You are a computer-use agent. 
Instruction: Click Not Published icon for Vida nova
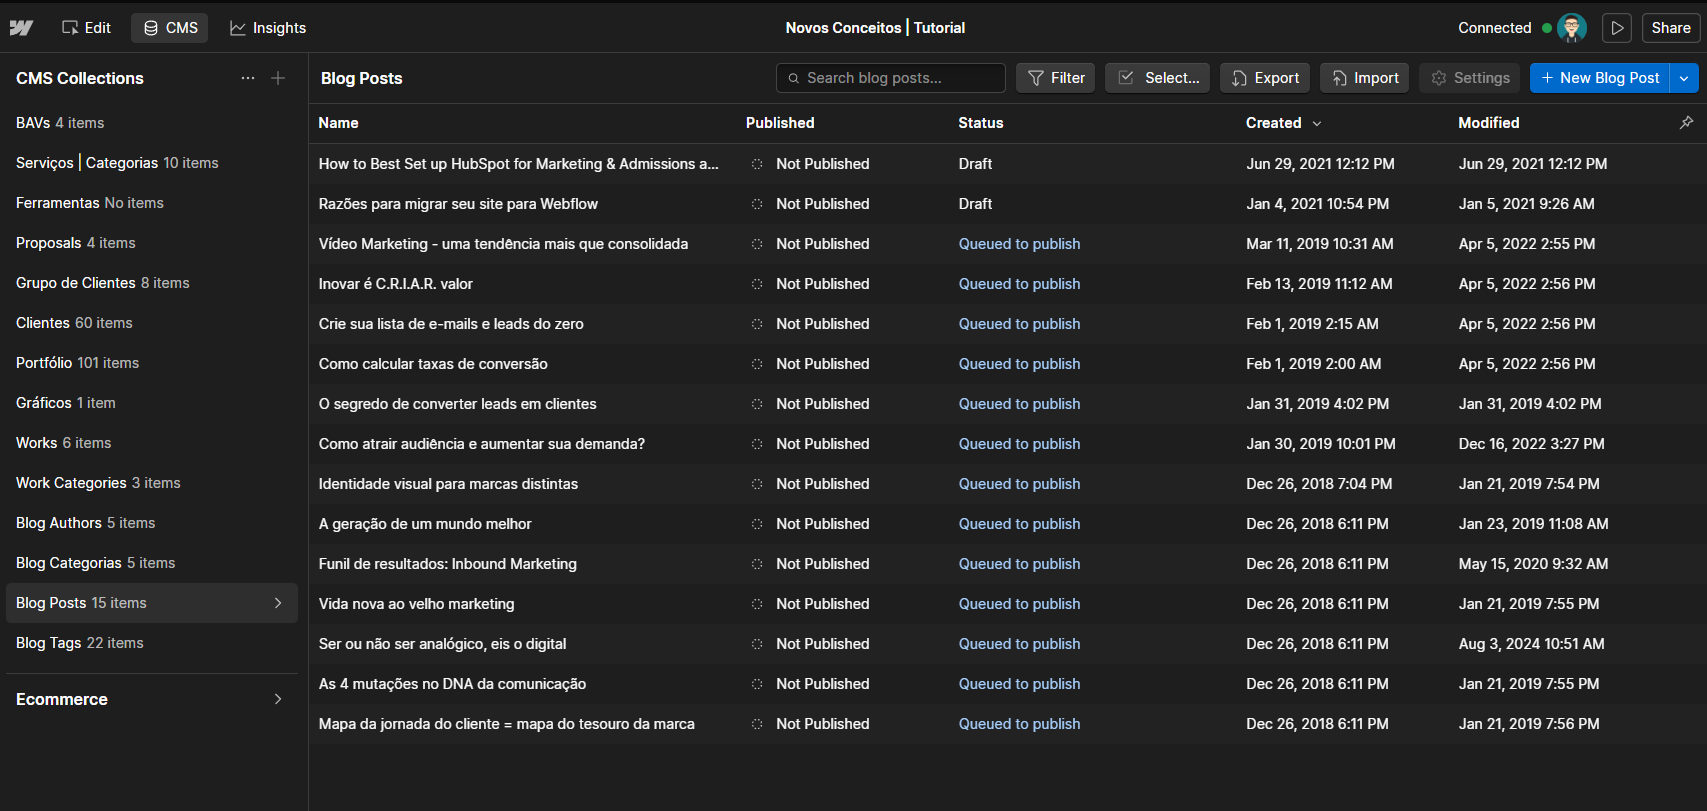[x=757, y=604]
